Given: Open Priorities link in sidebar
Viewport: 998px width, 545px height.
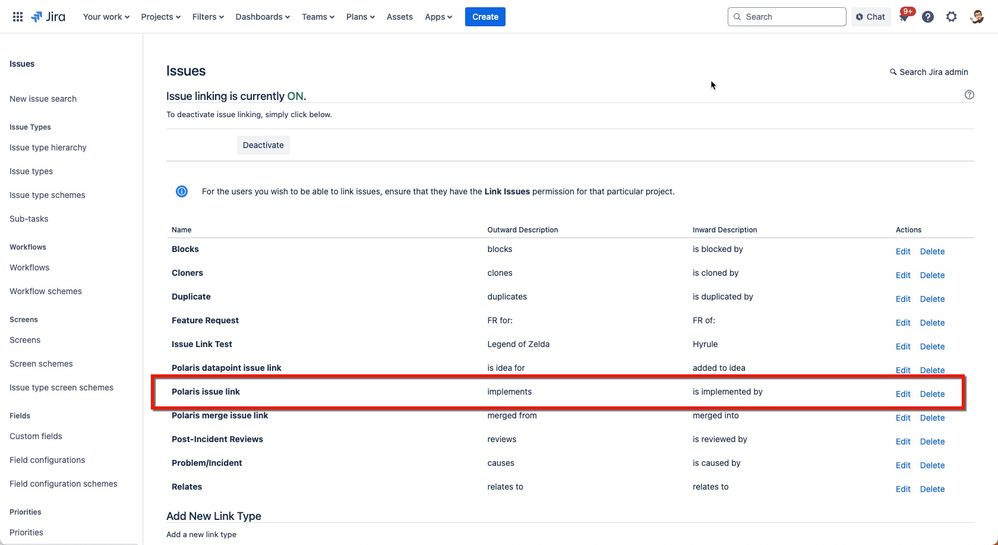Looking at the screenshot, I should [x=26, y=532].
